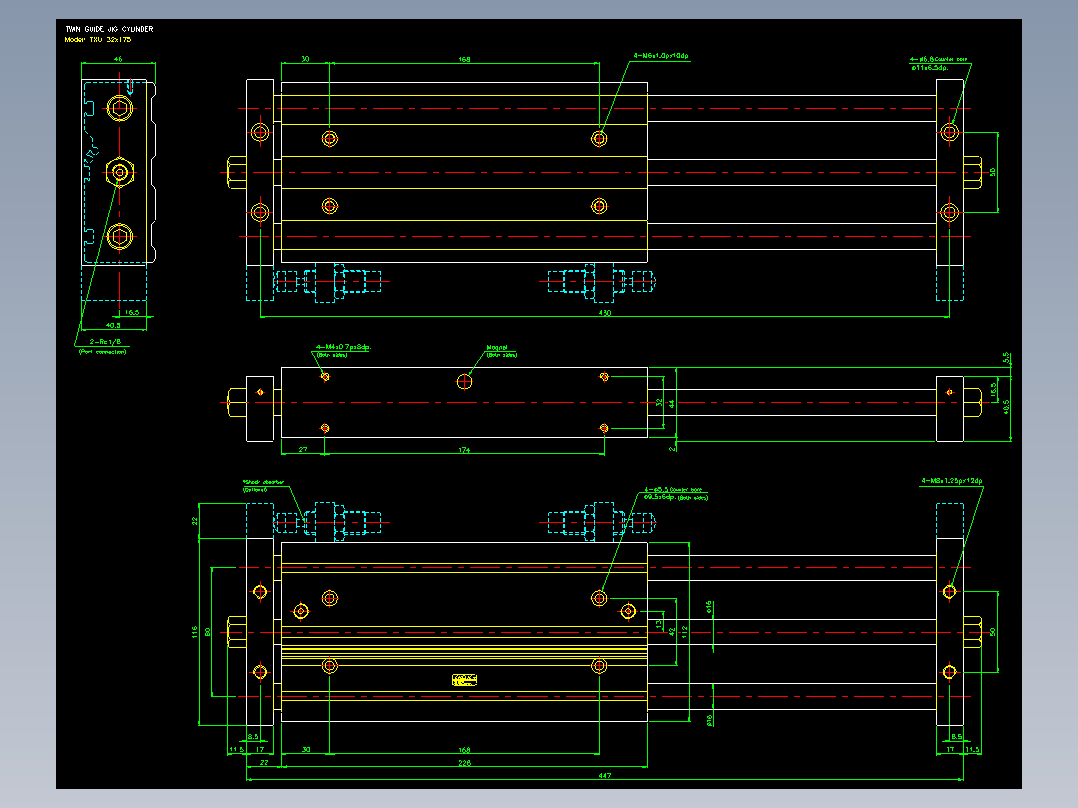The image size is (1078, 808).
Task: Click the 'Magnet' leader label
Action: point(497,348)
